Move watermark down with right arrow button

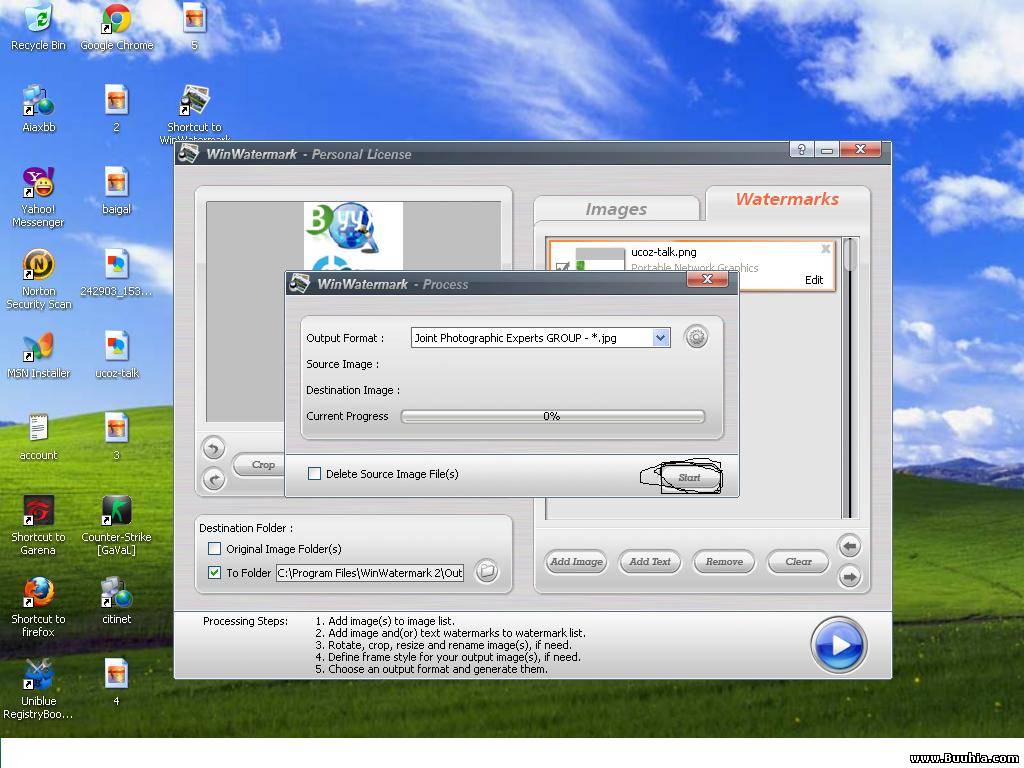[849, 577]
